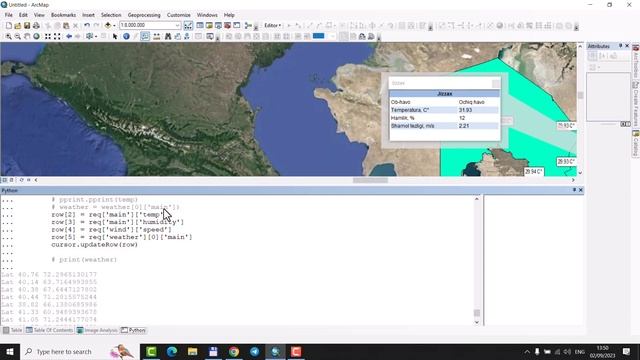
Task: Expand the Select Features dropdown arrow
Action: pos(96,37)
